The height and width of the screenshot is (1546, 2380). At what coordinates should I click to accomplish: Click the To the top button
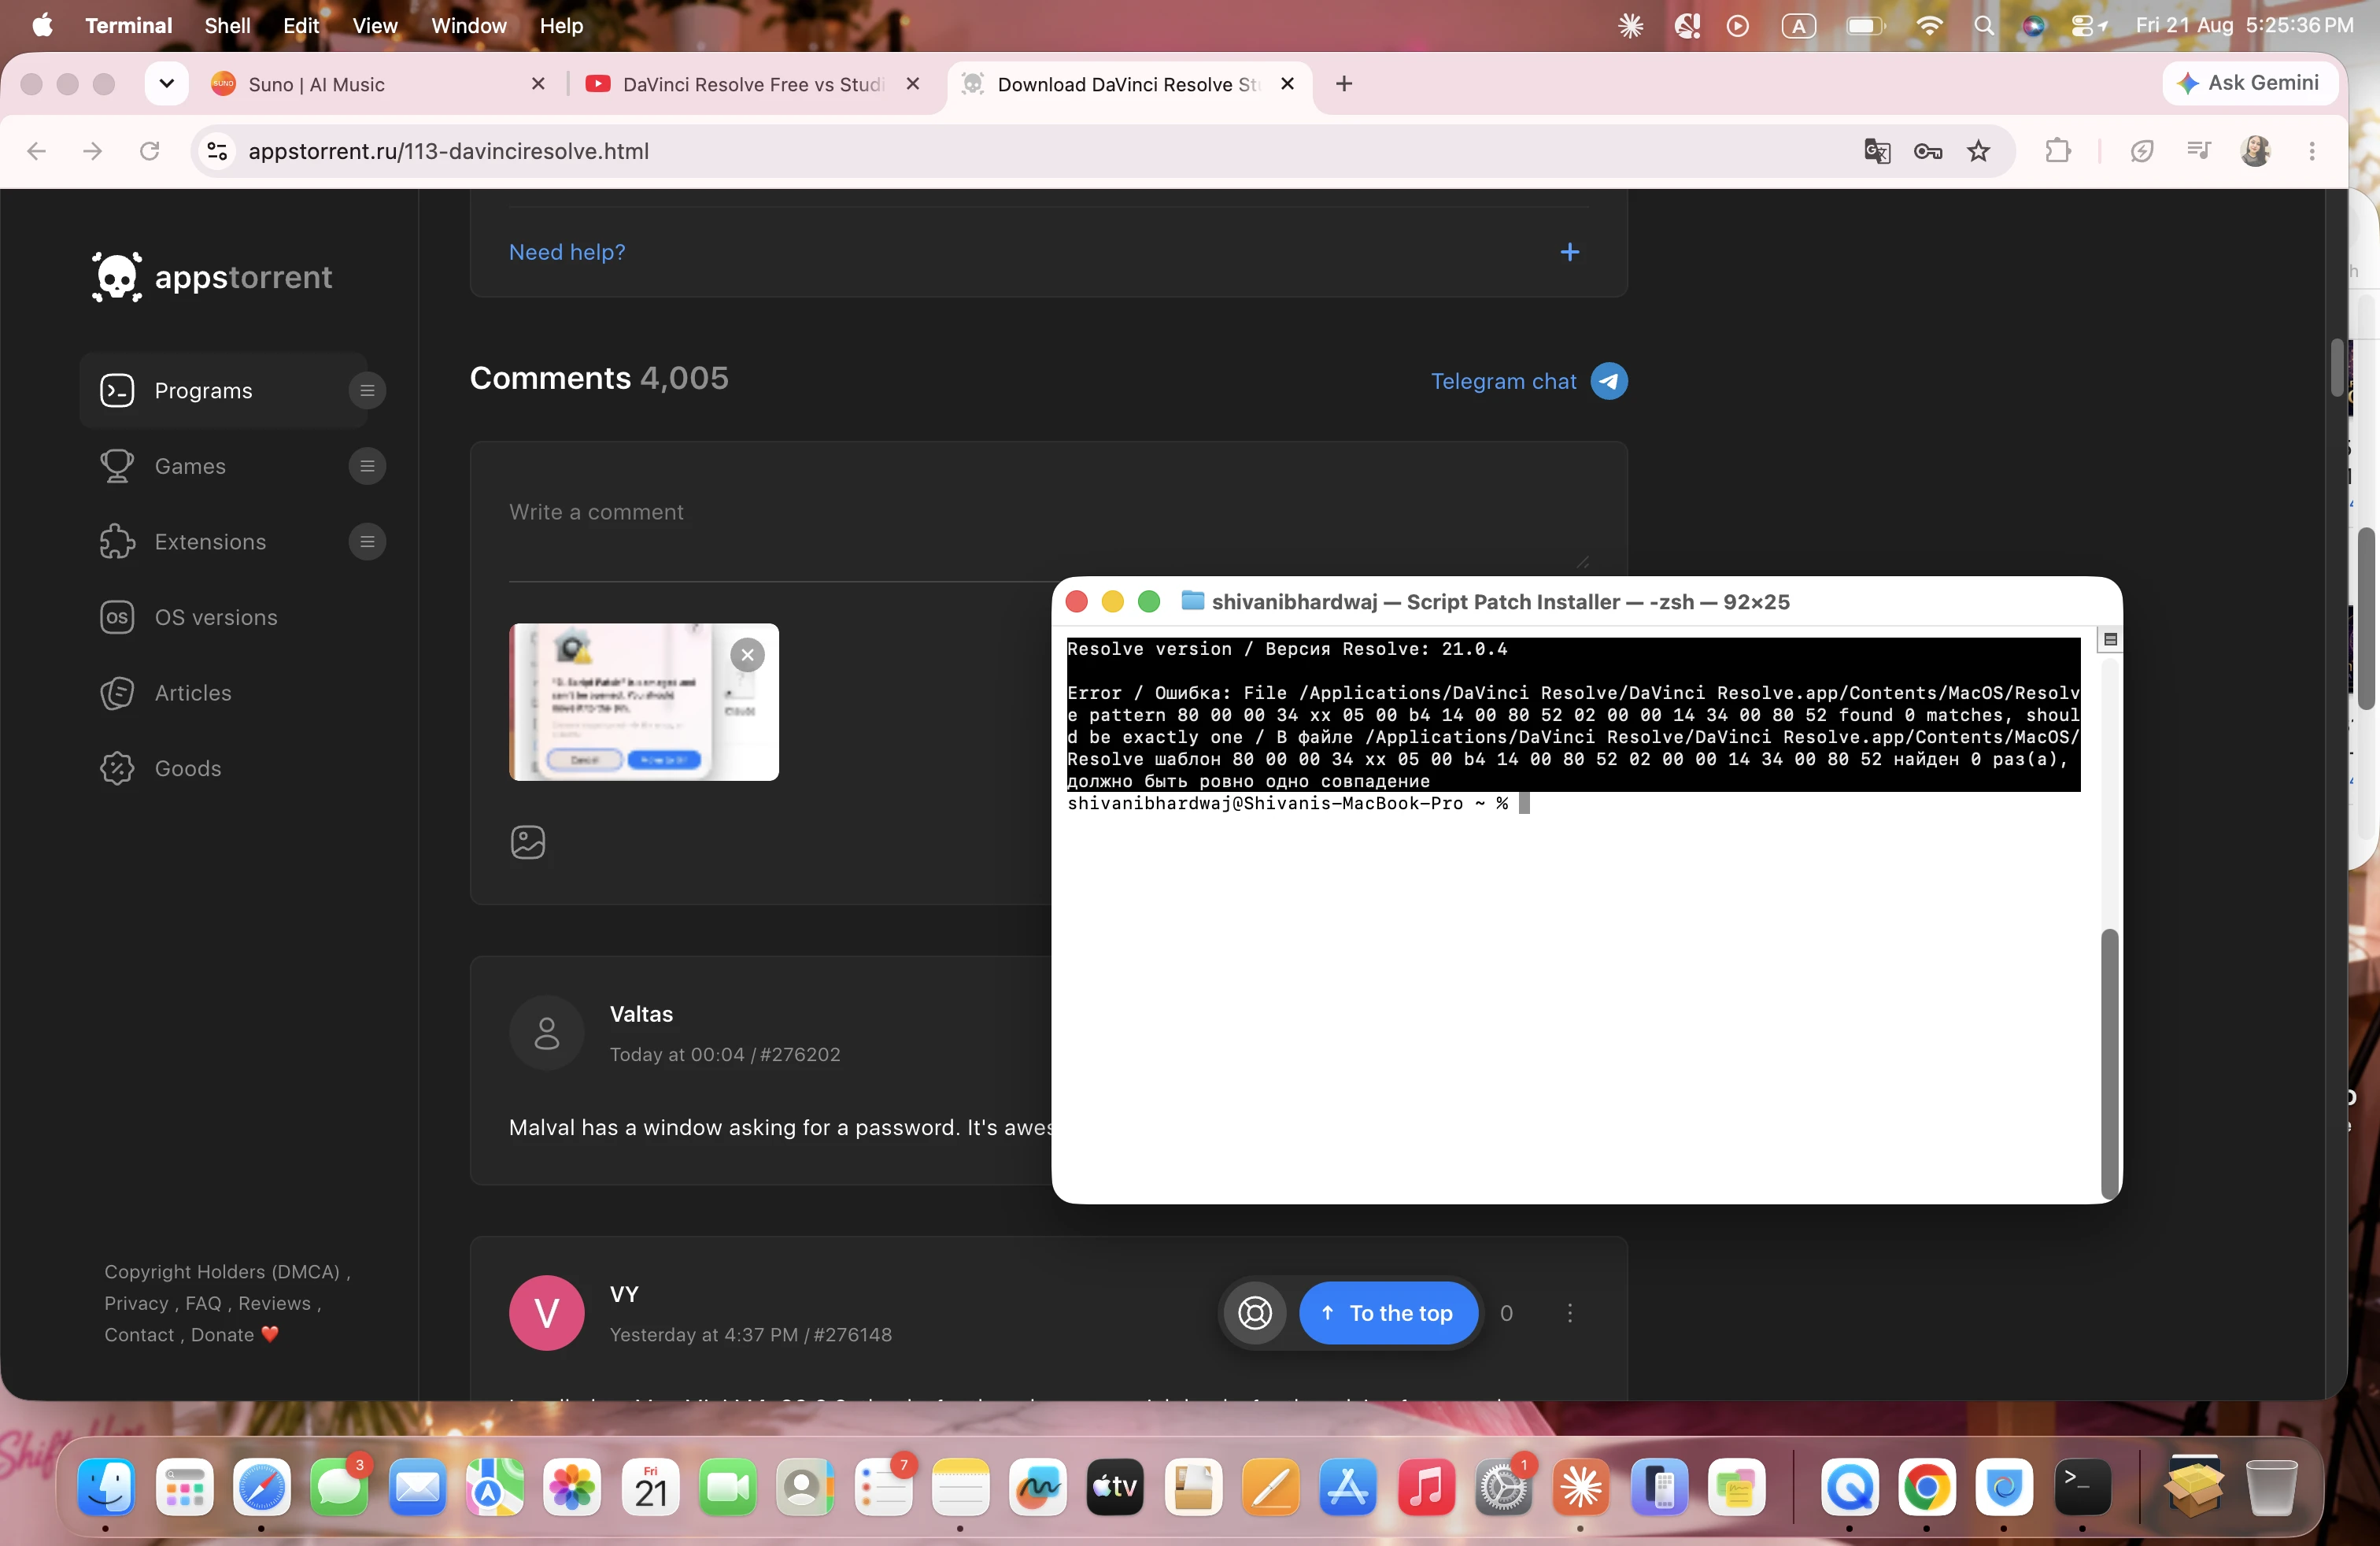tap(1388, 1313)
